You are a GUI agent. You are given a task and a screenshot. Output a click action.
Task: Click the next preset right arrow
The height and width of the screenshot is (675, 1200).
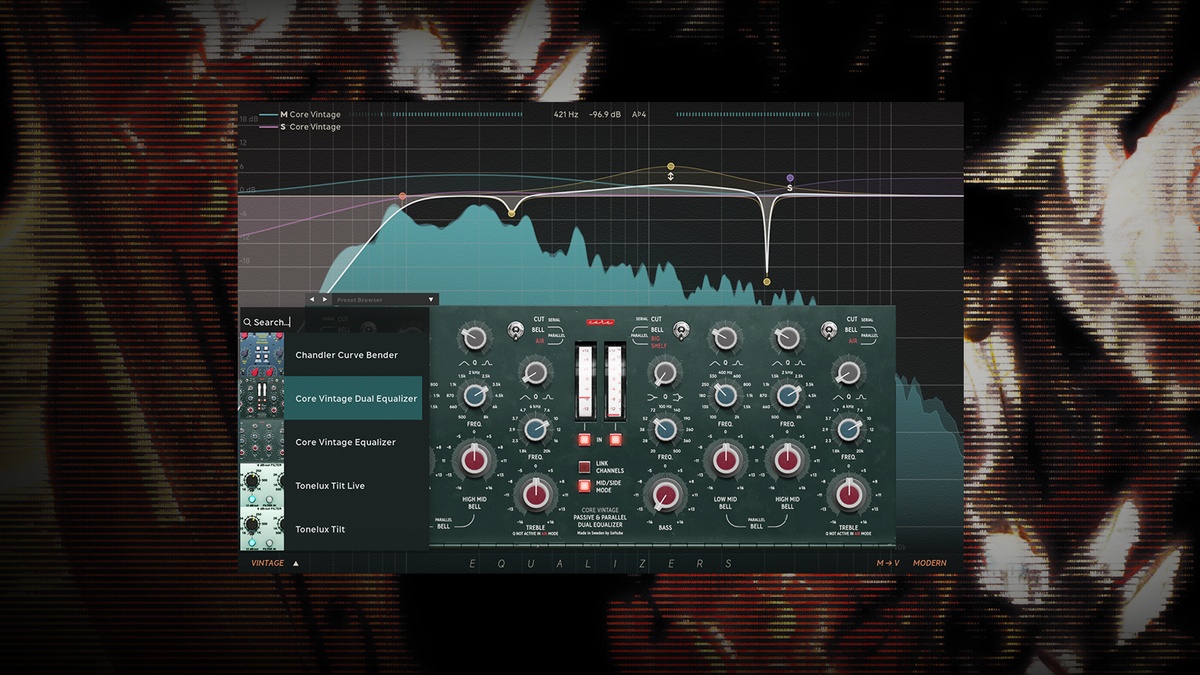[x=324, y=299]
